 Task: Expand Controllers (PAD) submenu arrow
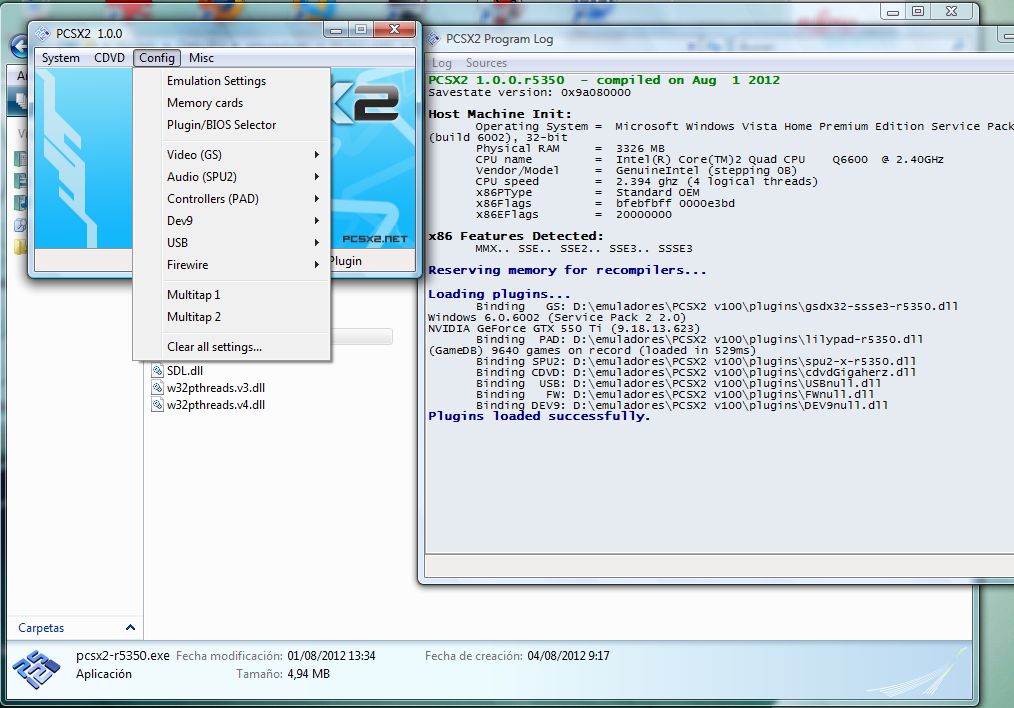pyautogui.click(x=317, y=198)
